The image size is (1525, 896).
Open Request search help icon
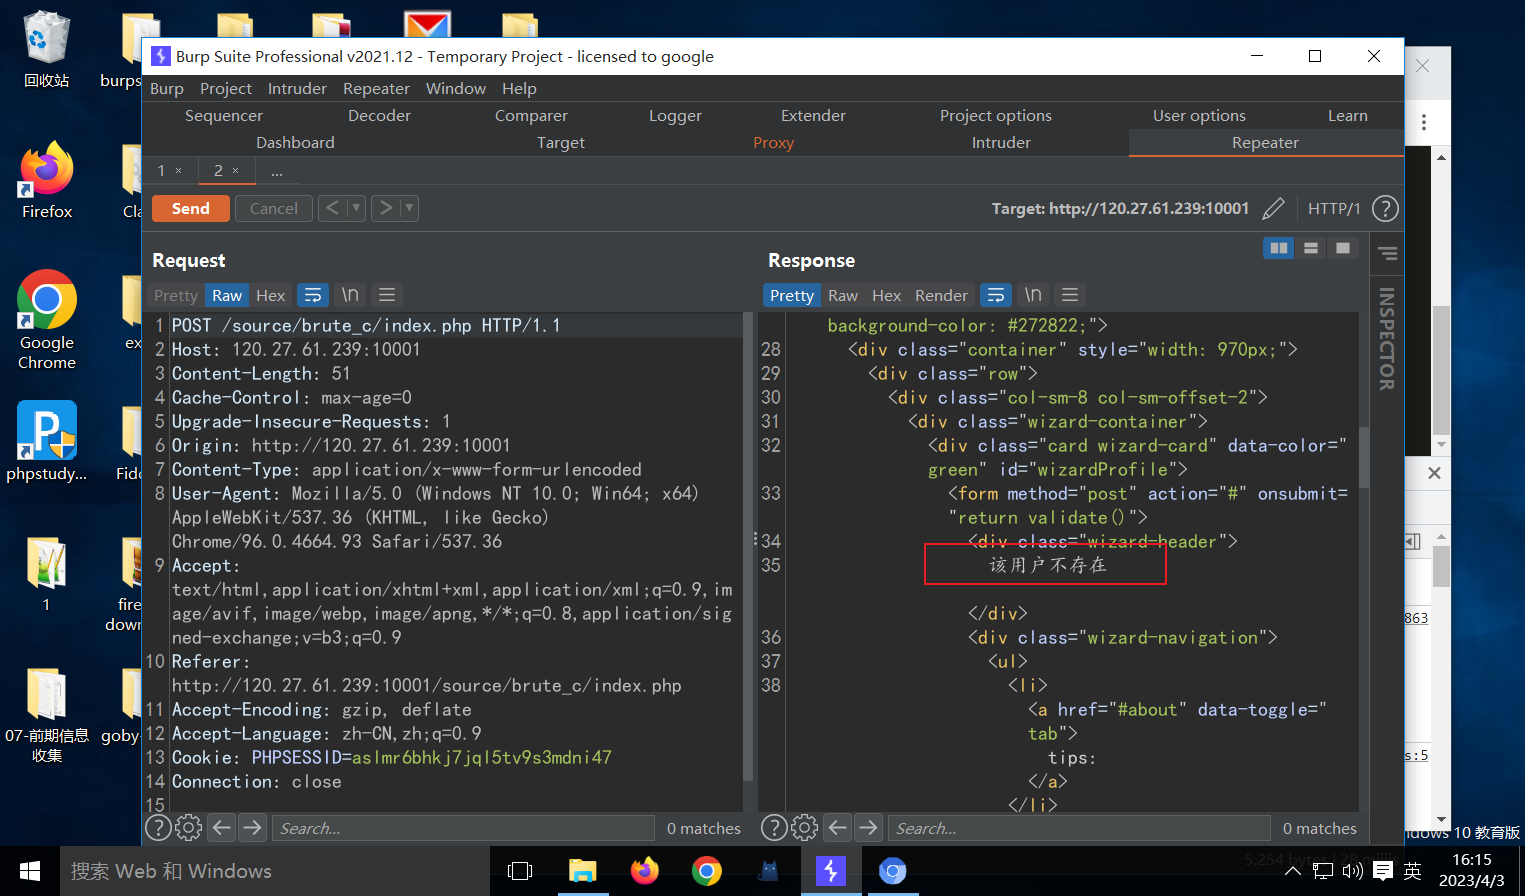pos(158,827)
